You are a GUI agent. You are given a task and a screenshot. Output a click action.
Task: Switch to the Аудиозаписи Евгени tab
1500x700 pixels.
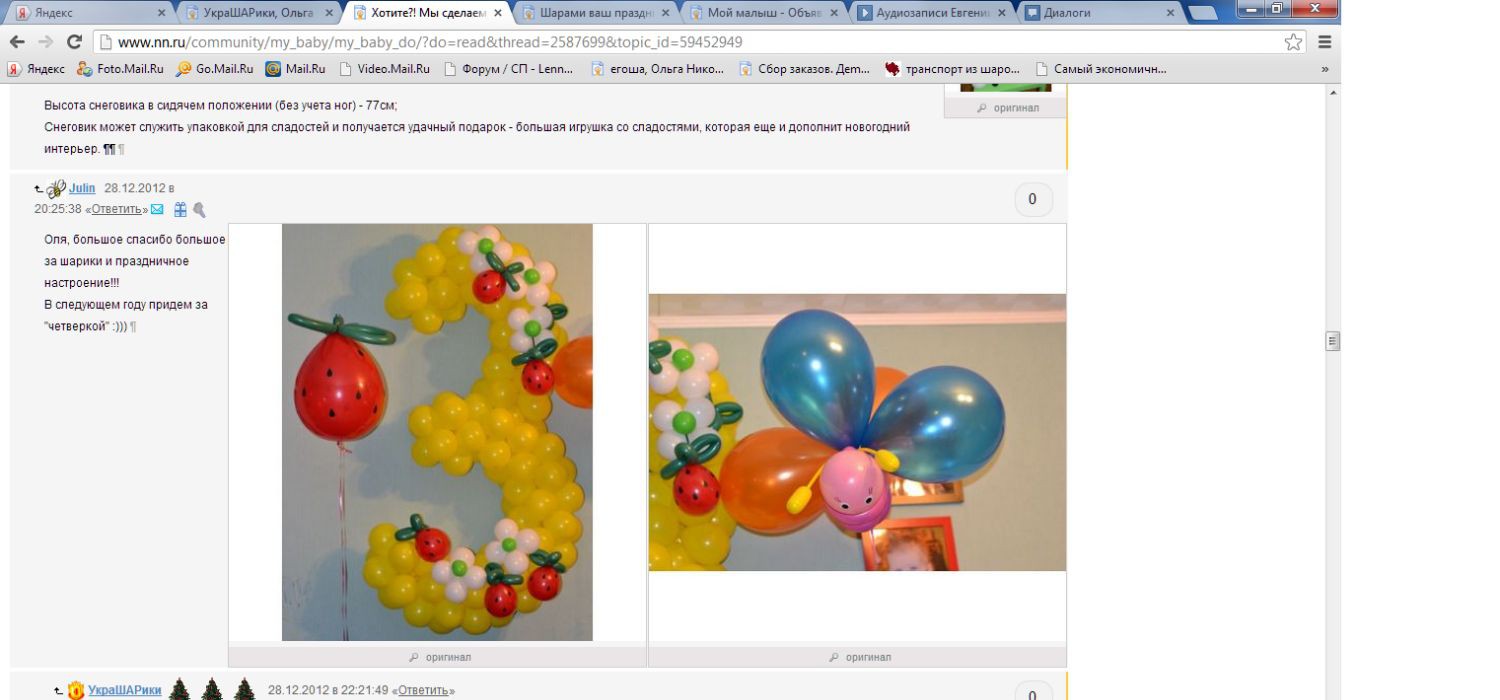(x=932, y=13)
